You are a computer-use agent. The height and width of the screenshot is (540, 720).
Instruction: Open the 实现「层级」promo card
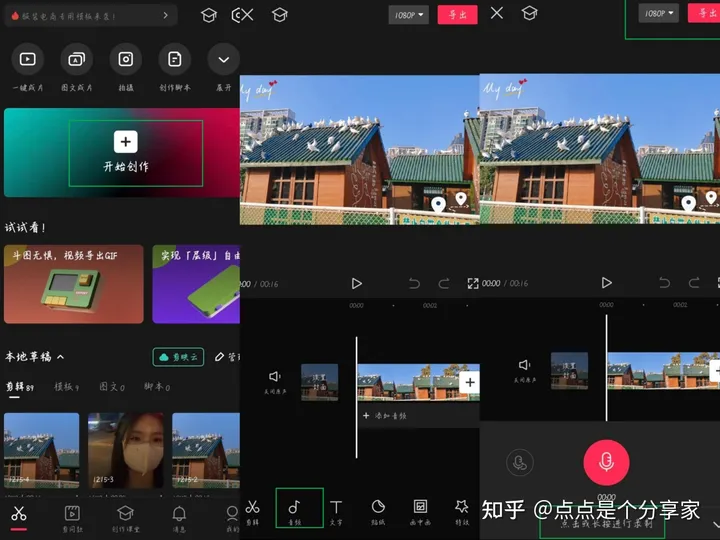(x=197, y=284)
